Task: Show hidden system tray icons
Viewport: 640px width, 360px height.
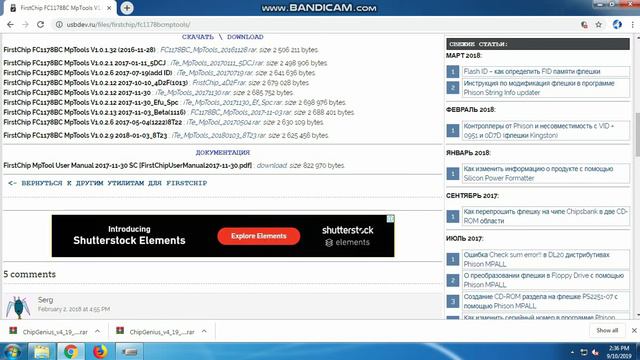Action: pyautogui.click(x=572, y=352)
